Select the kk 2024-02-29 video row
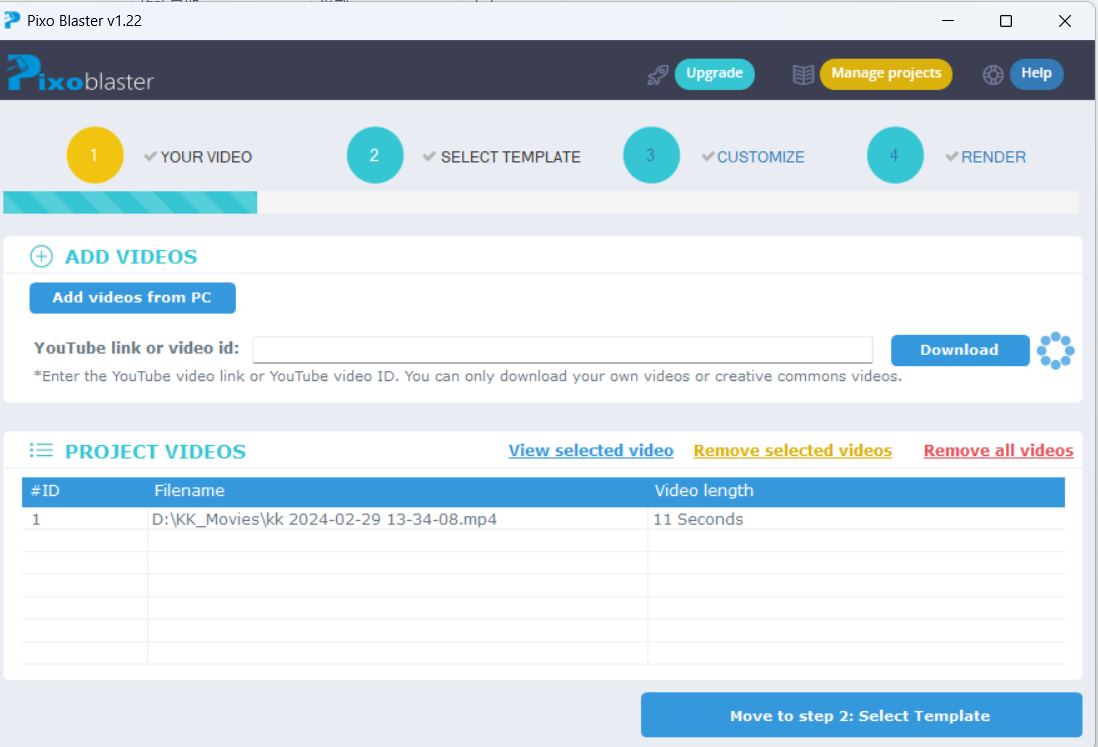The image size is (1098, 747). pyautogui.click(x=324, y=519)
